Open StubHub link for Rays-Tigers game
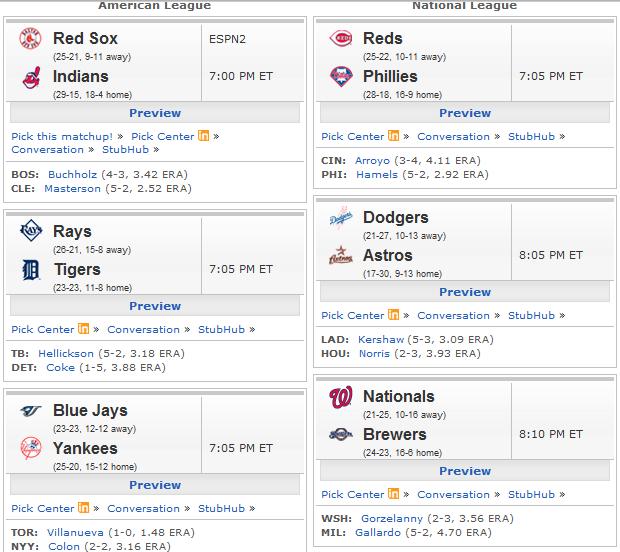620x552 pixels. click(221, 329)
